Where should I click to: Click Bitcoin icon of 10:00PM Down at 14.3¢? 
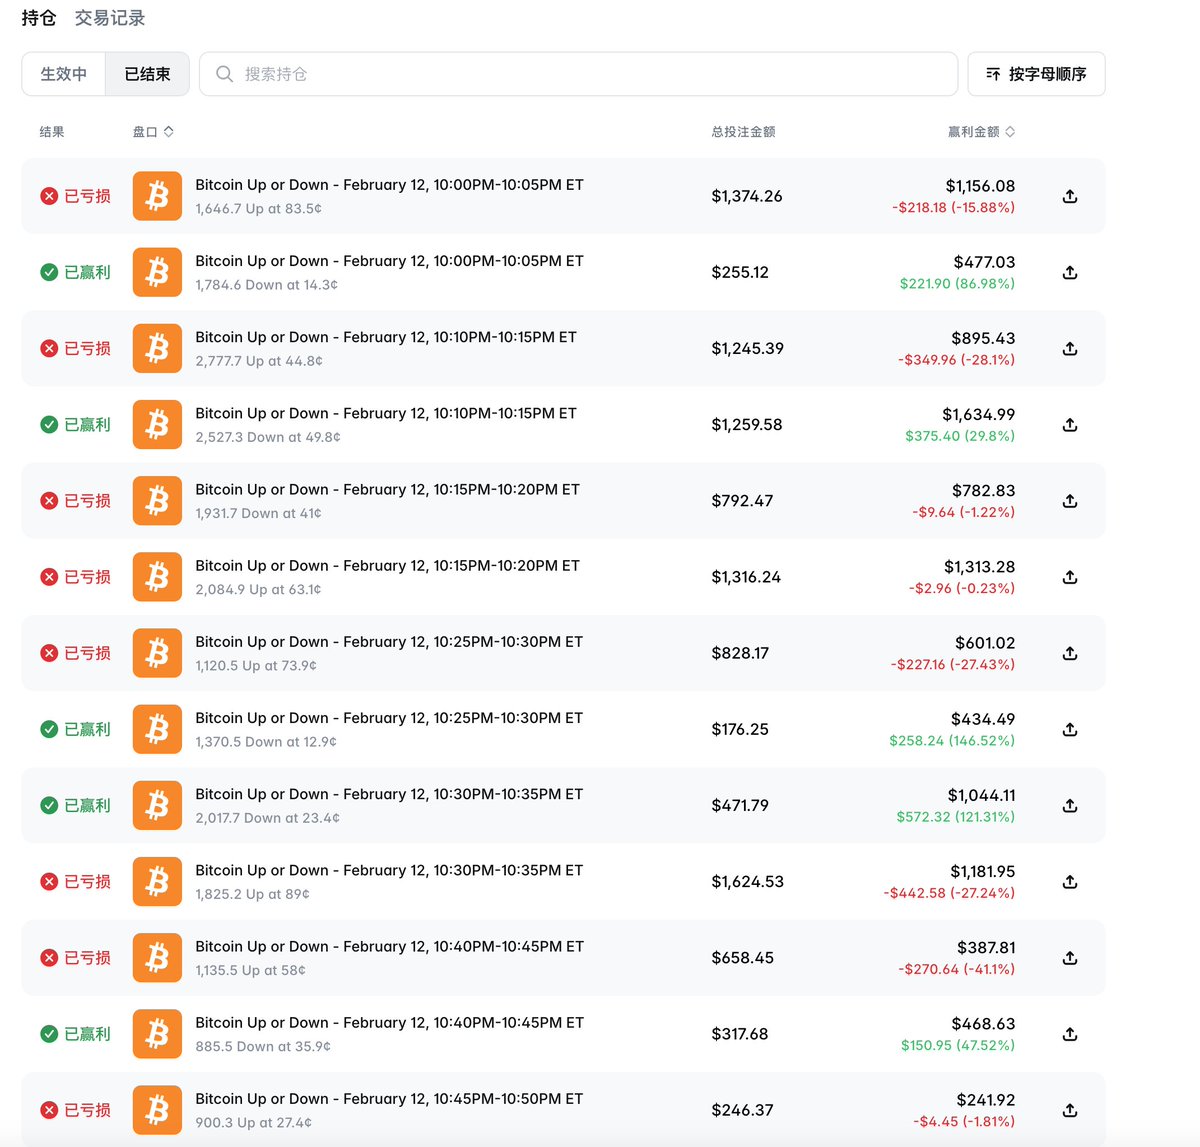[x=157, y=272]
